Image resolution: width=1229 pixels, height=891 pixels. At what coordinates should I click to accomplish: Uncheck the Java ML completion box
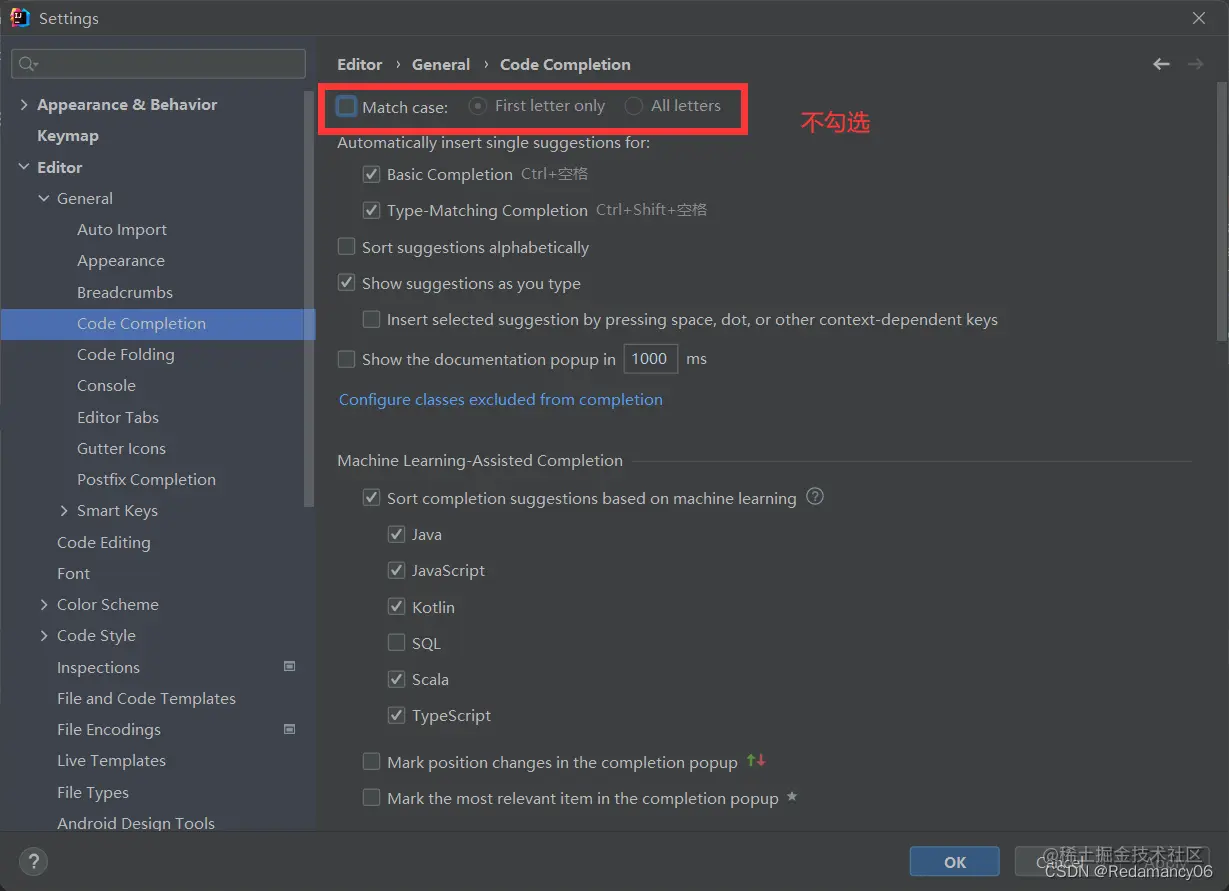pyautogui.click(x=396, y=534)
